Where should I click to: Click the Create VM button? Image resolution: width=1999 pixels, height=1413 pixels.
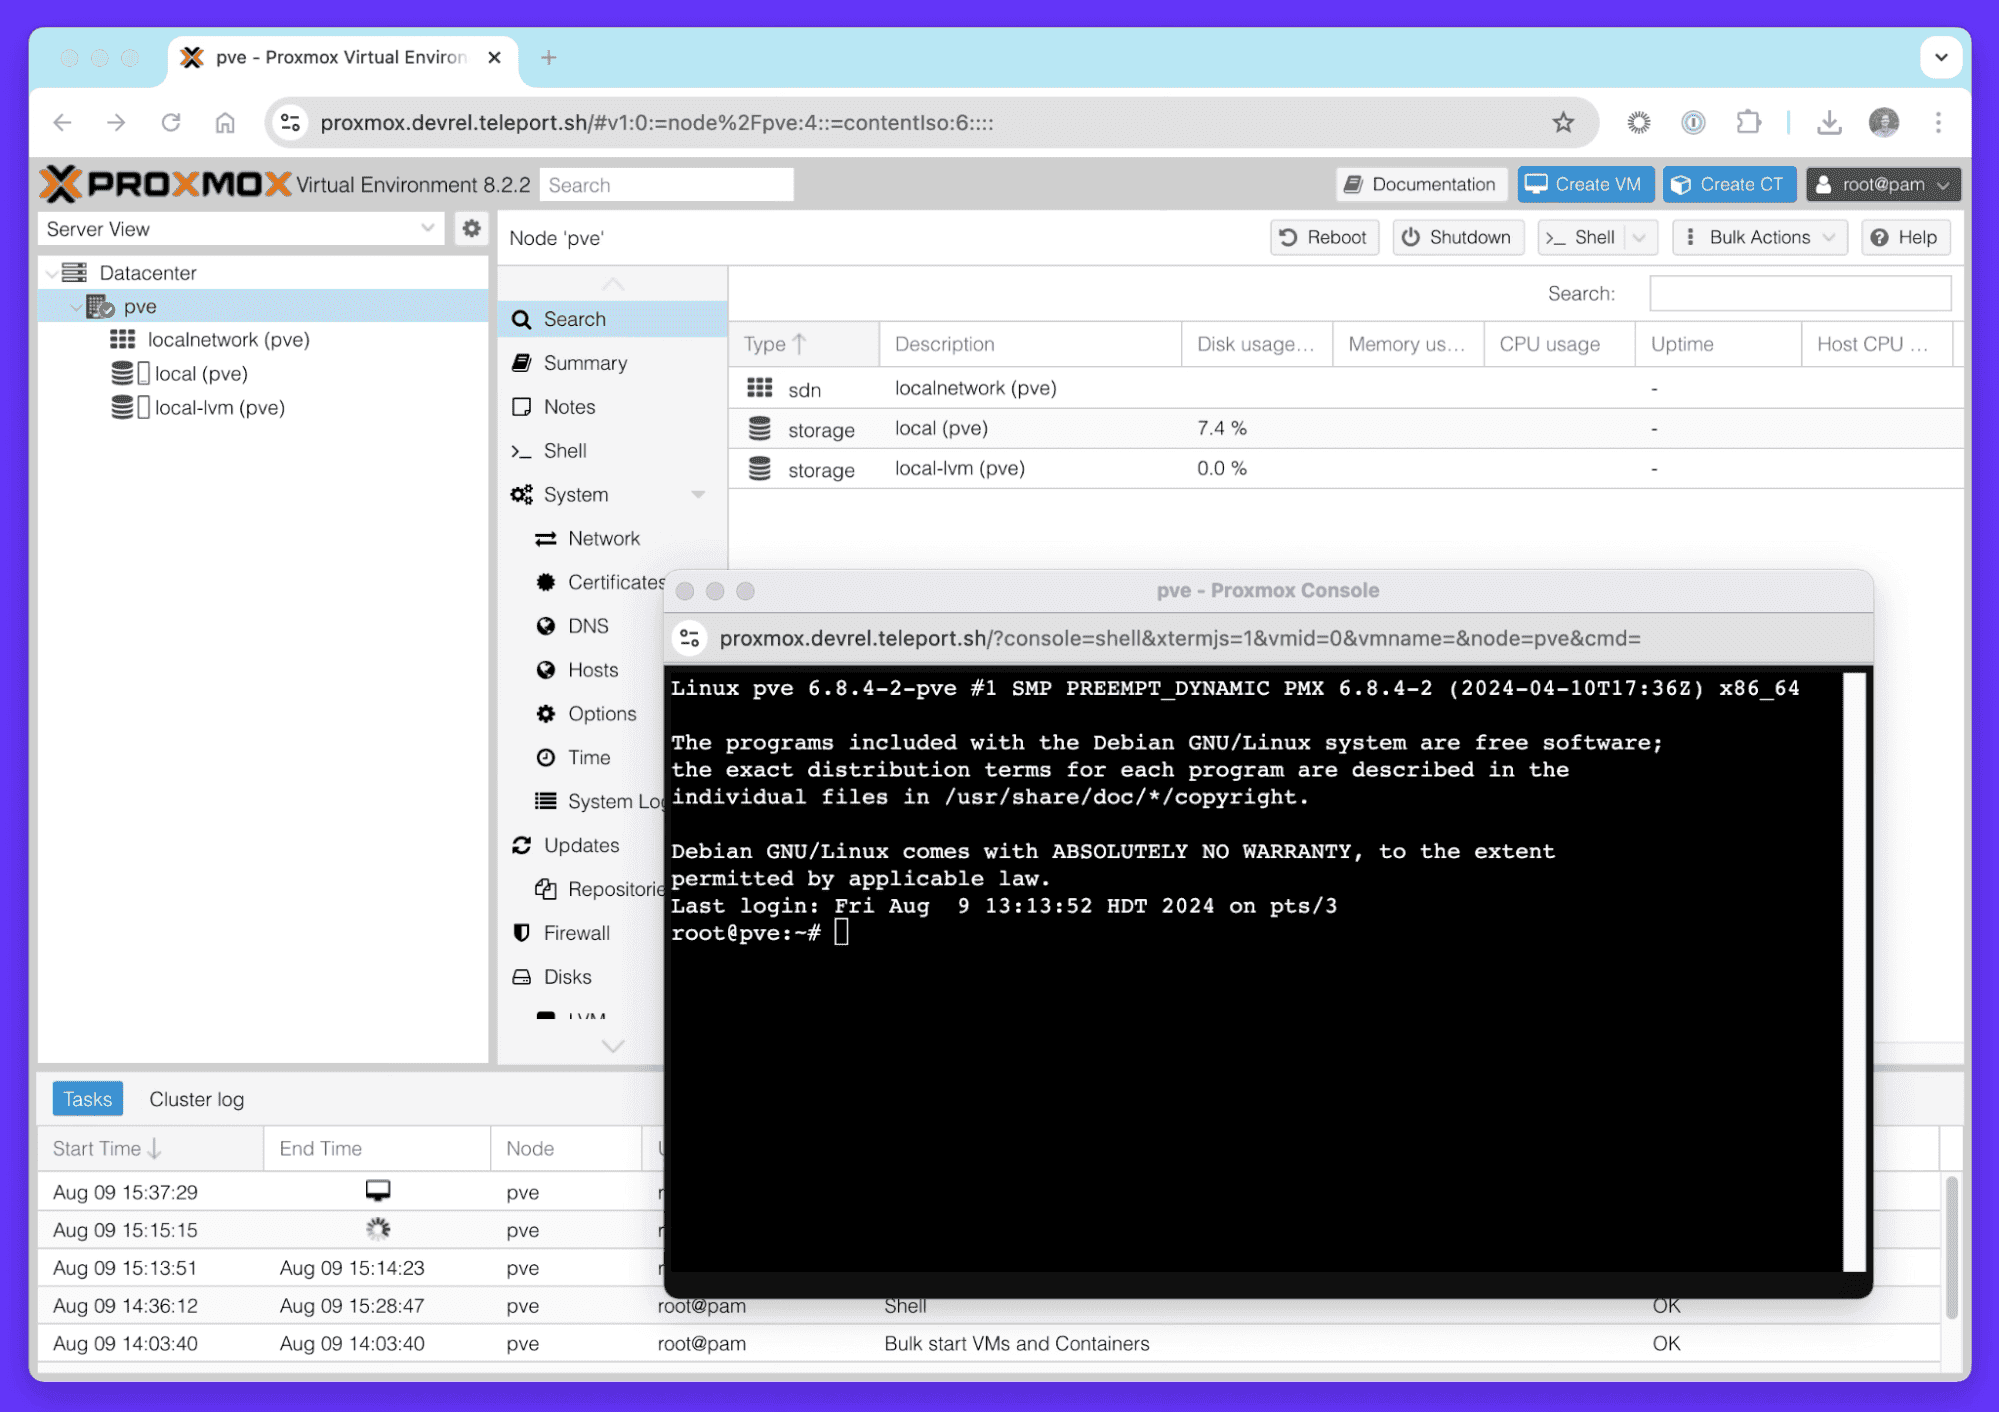pos(1585,184)
